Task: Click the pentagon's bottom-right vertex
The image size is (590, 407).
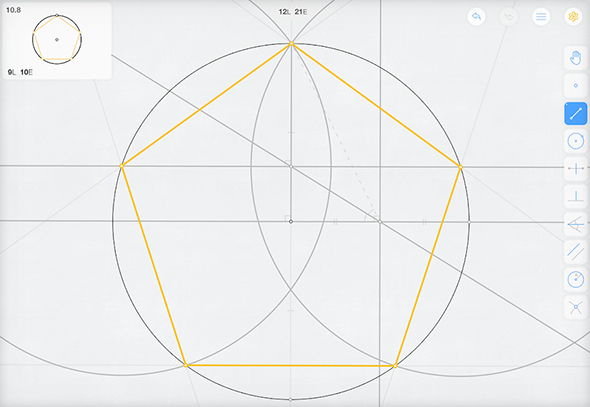Action: [x=395, y=366]
